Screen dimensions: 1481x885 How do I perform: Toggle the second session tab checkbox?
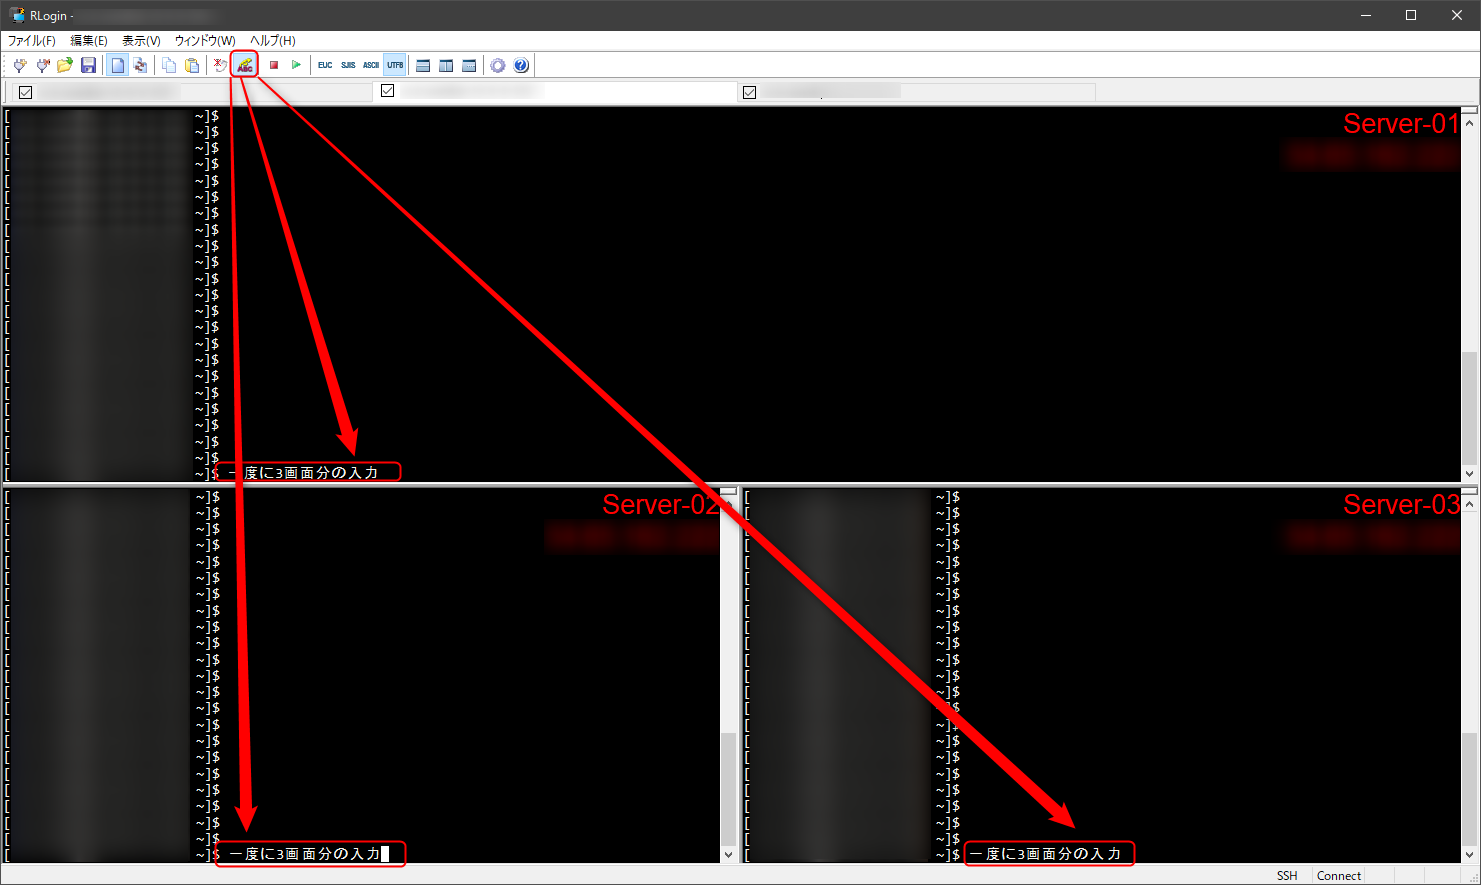(x=388, y=91)
